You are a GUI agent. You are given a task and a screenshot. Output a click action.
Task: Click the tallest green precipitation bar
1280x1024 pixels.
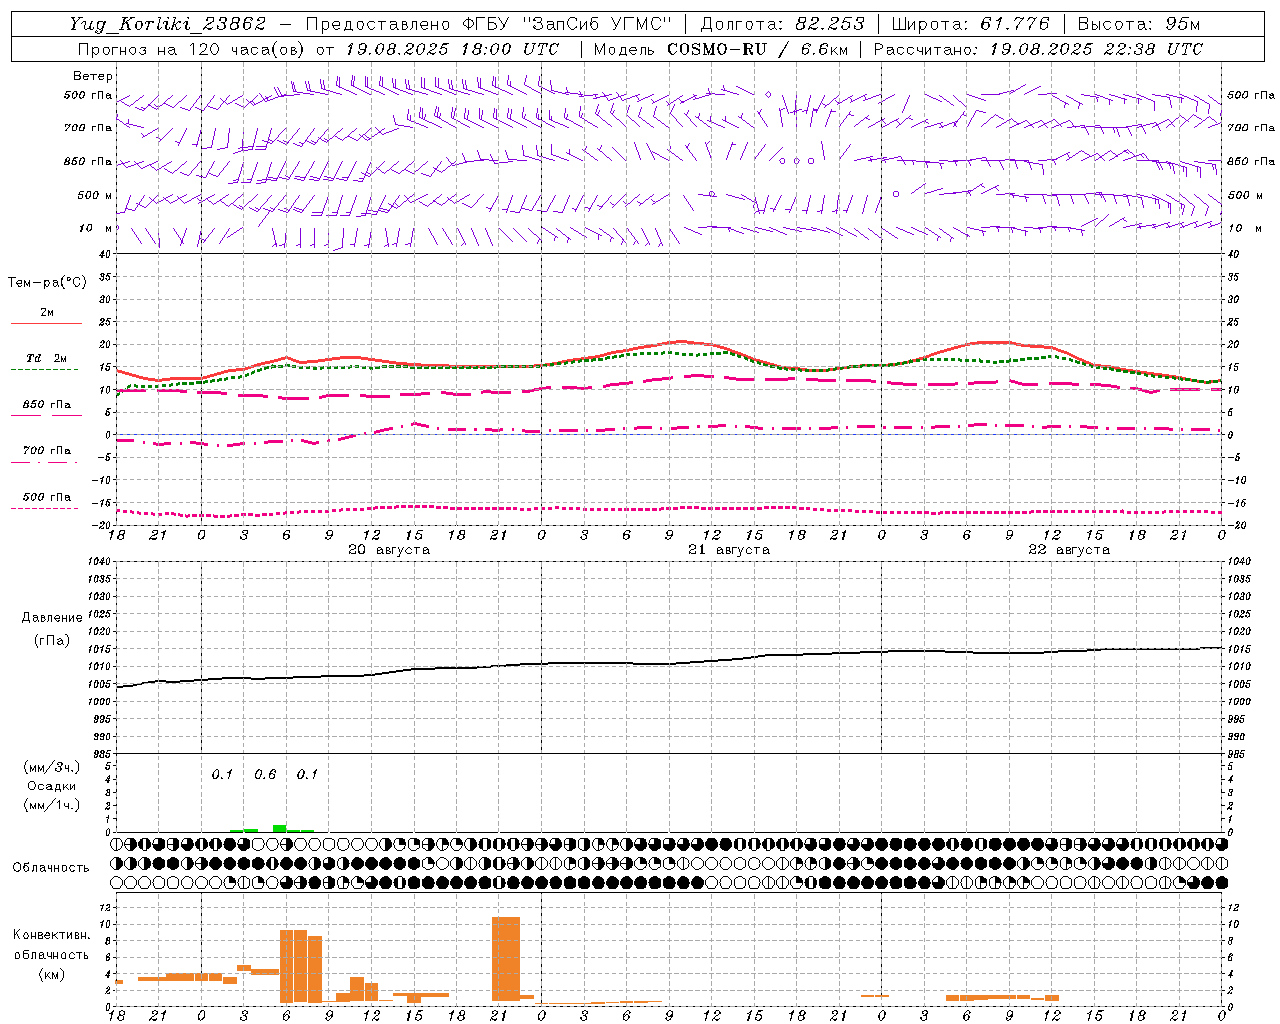[280, 828]
